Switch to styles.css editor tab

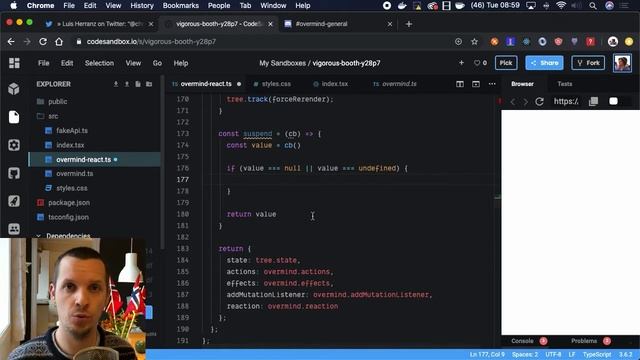coord(272,84)
